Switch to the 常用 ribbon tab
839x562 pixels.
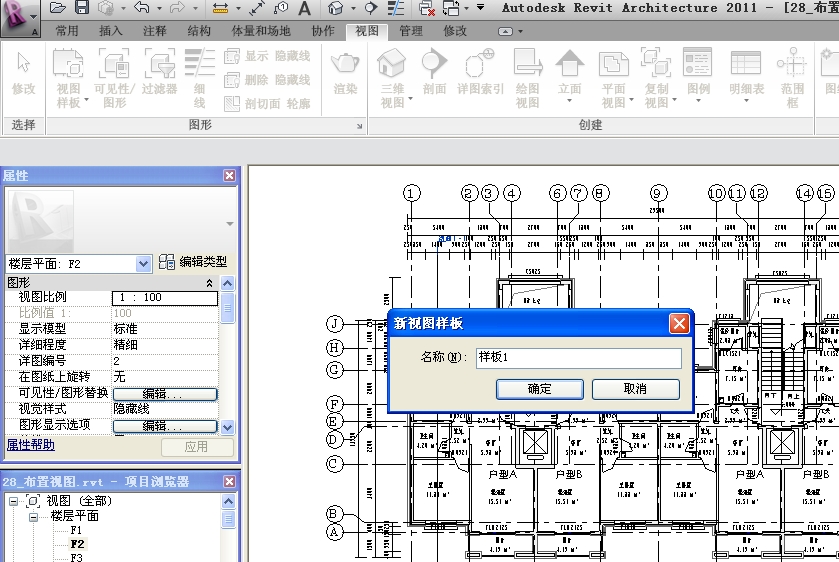tap(67, 31)
